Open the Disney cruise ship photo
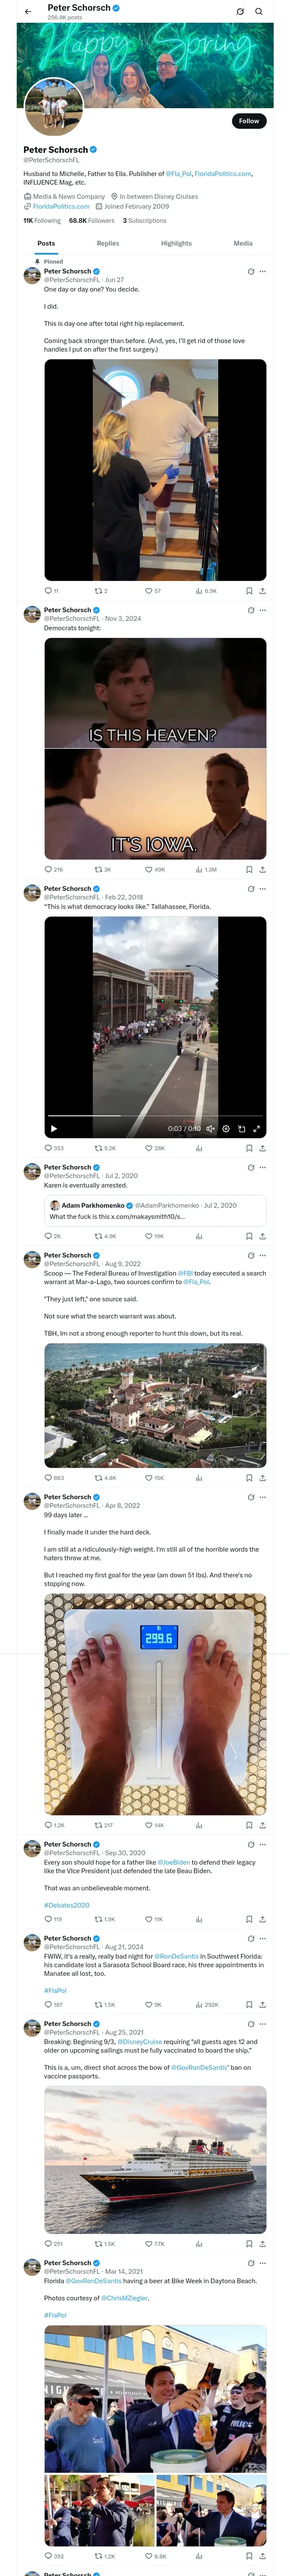The image size is (290, 2576). point(155,2159)
